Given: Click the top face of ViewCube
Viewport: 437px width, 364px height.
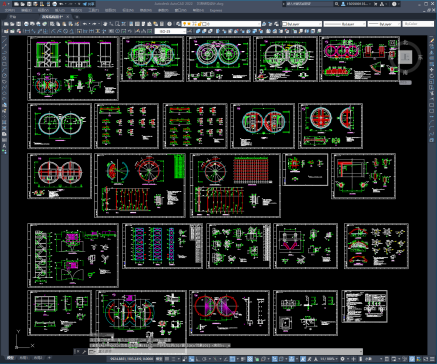Looking at the screenshot, I should pos(406,57).
